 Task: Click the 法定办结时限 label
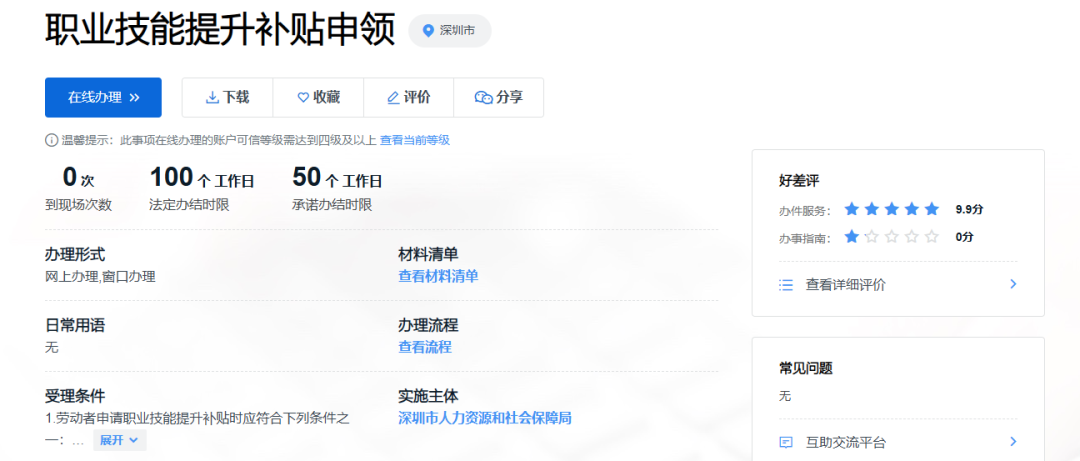[x=189, y=205]
